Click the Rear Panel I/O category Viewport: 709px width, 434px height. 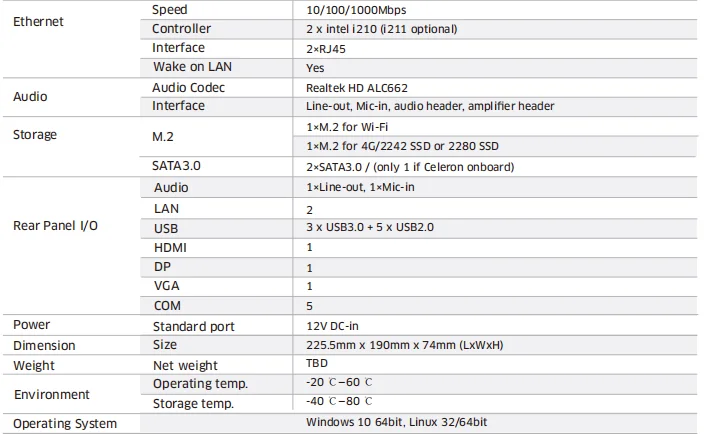pyautogui.click(x=55, y=227)
